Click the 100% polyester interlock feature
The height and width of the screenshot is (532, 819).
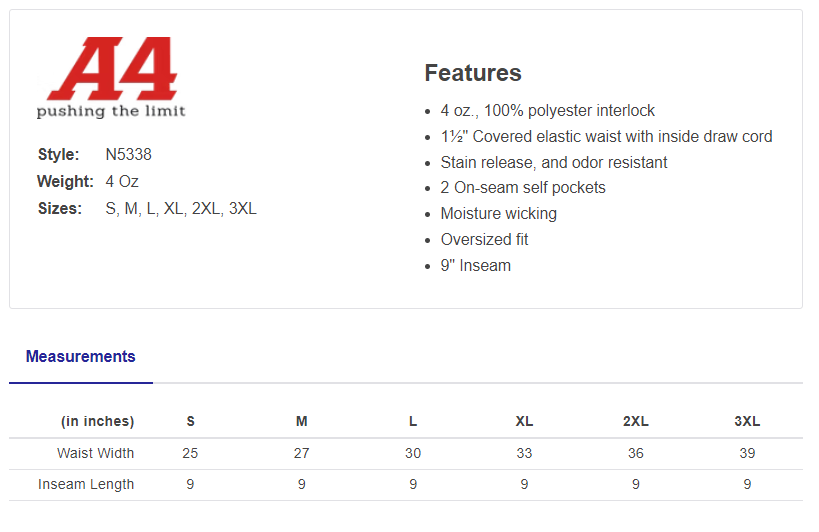pyautogui.click(x=548, y=111)
